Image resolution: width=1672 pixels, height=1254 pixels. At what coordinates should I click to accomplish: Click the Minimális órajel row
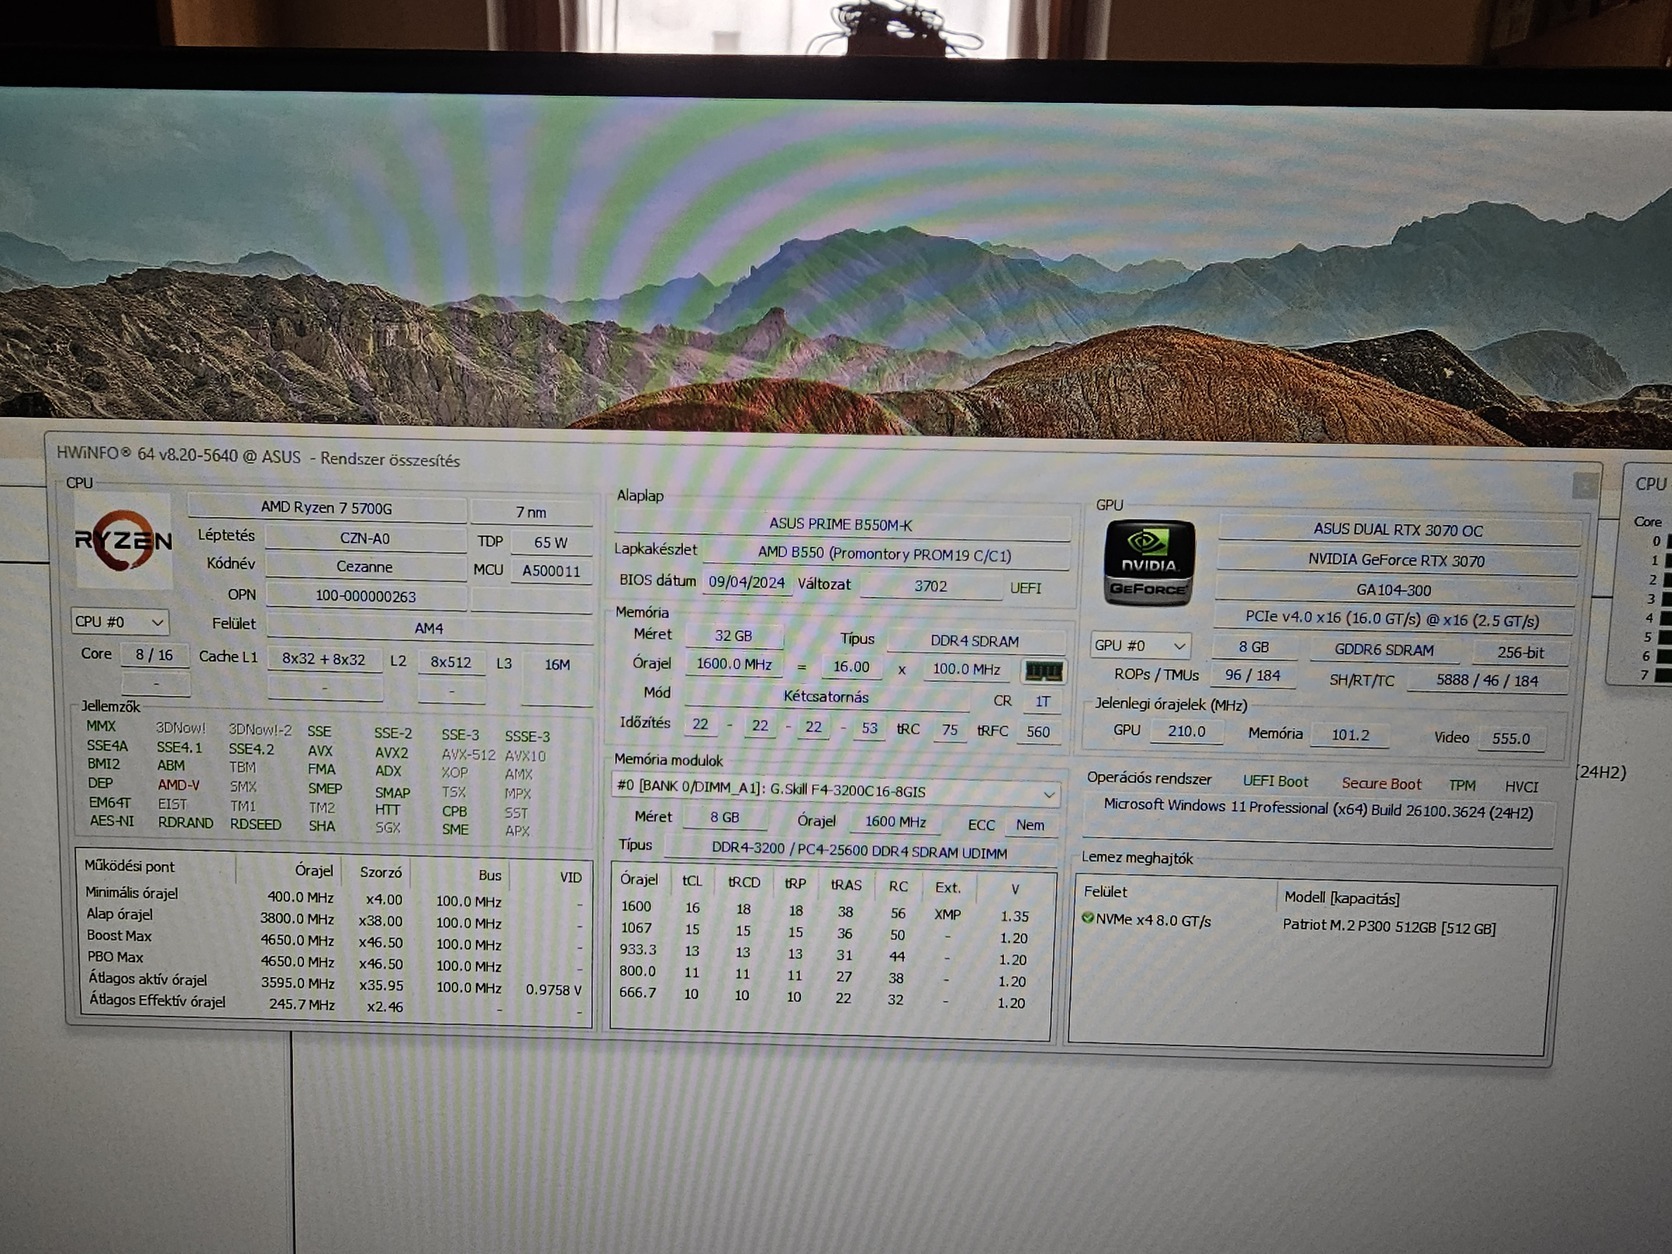333,896
